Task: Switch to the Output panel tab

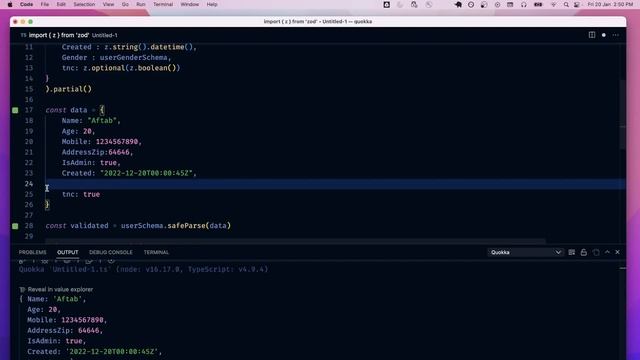Action: (67, 252)
